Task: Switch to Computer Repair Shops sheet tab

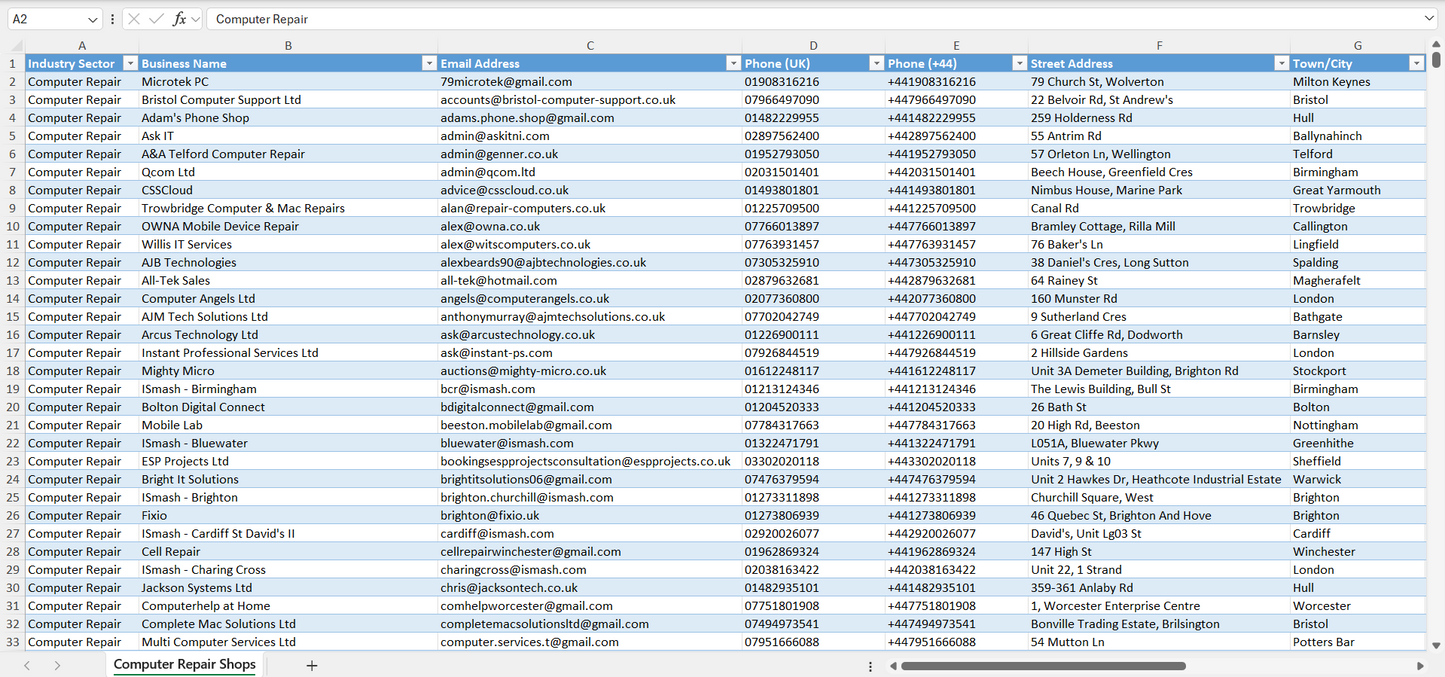Action: pyautogui.click(x=184, y=665)
